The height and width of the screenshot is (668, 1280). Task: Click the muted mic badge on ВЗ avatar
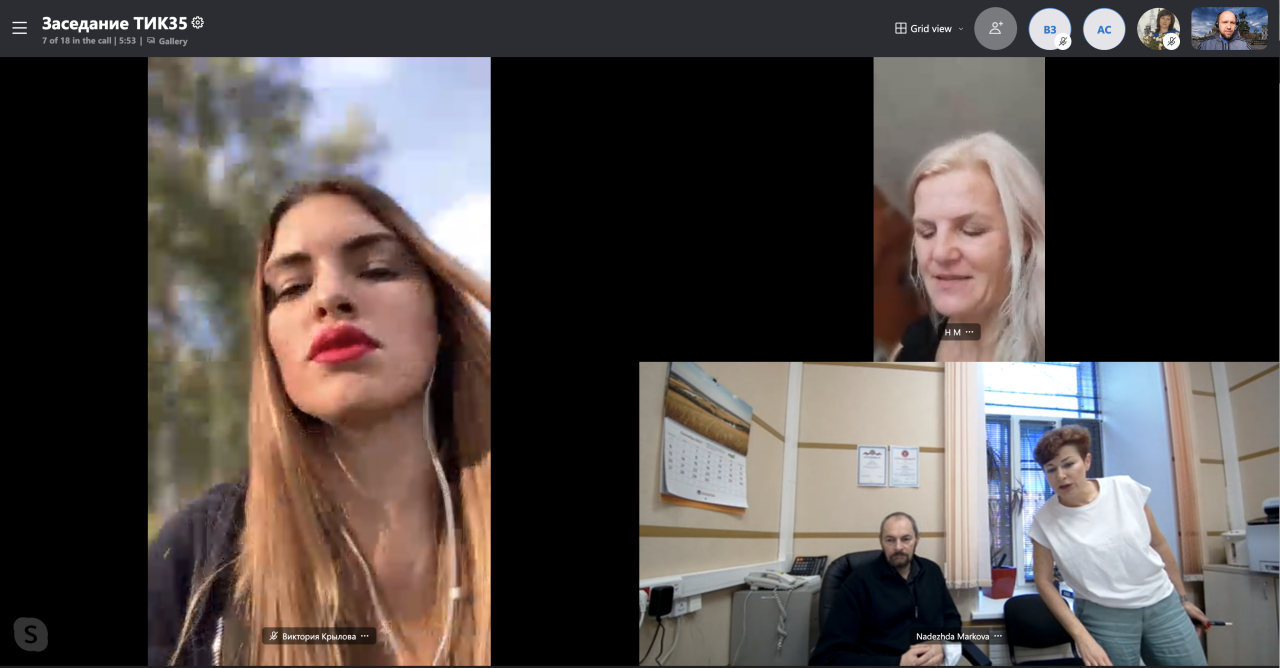tap(1064, 42)
